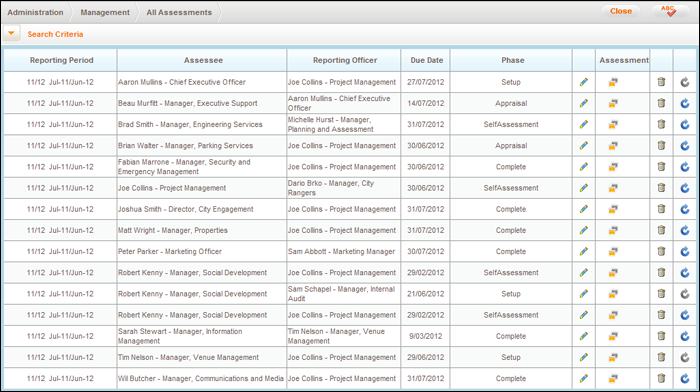
Task: Click the Search Criteria label
Action: coord(55,34)
